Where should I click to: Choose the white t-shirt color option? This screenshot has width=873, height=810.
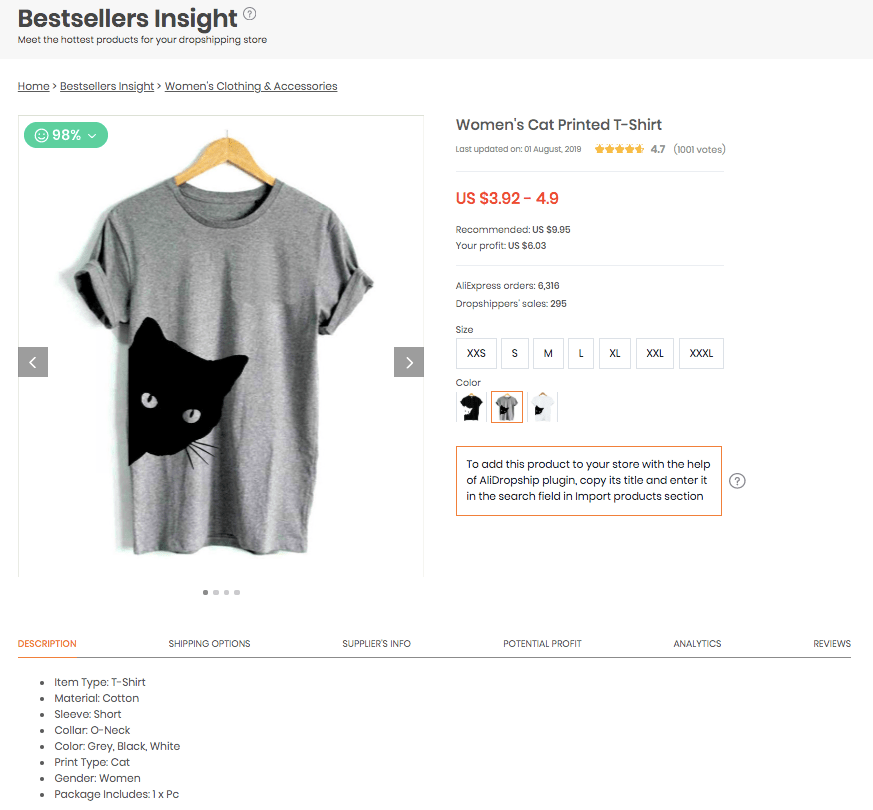pyautogui.click(x=542, y=407)
